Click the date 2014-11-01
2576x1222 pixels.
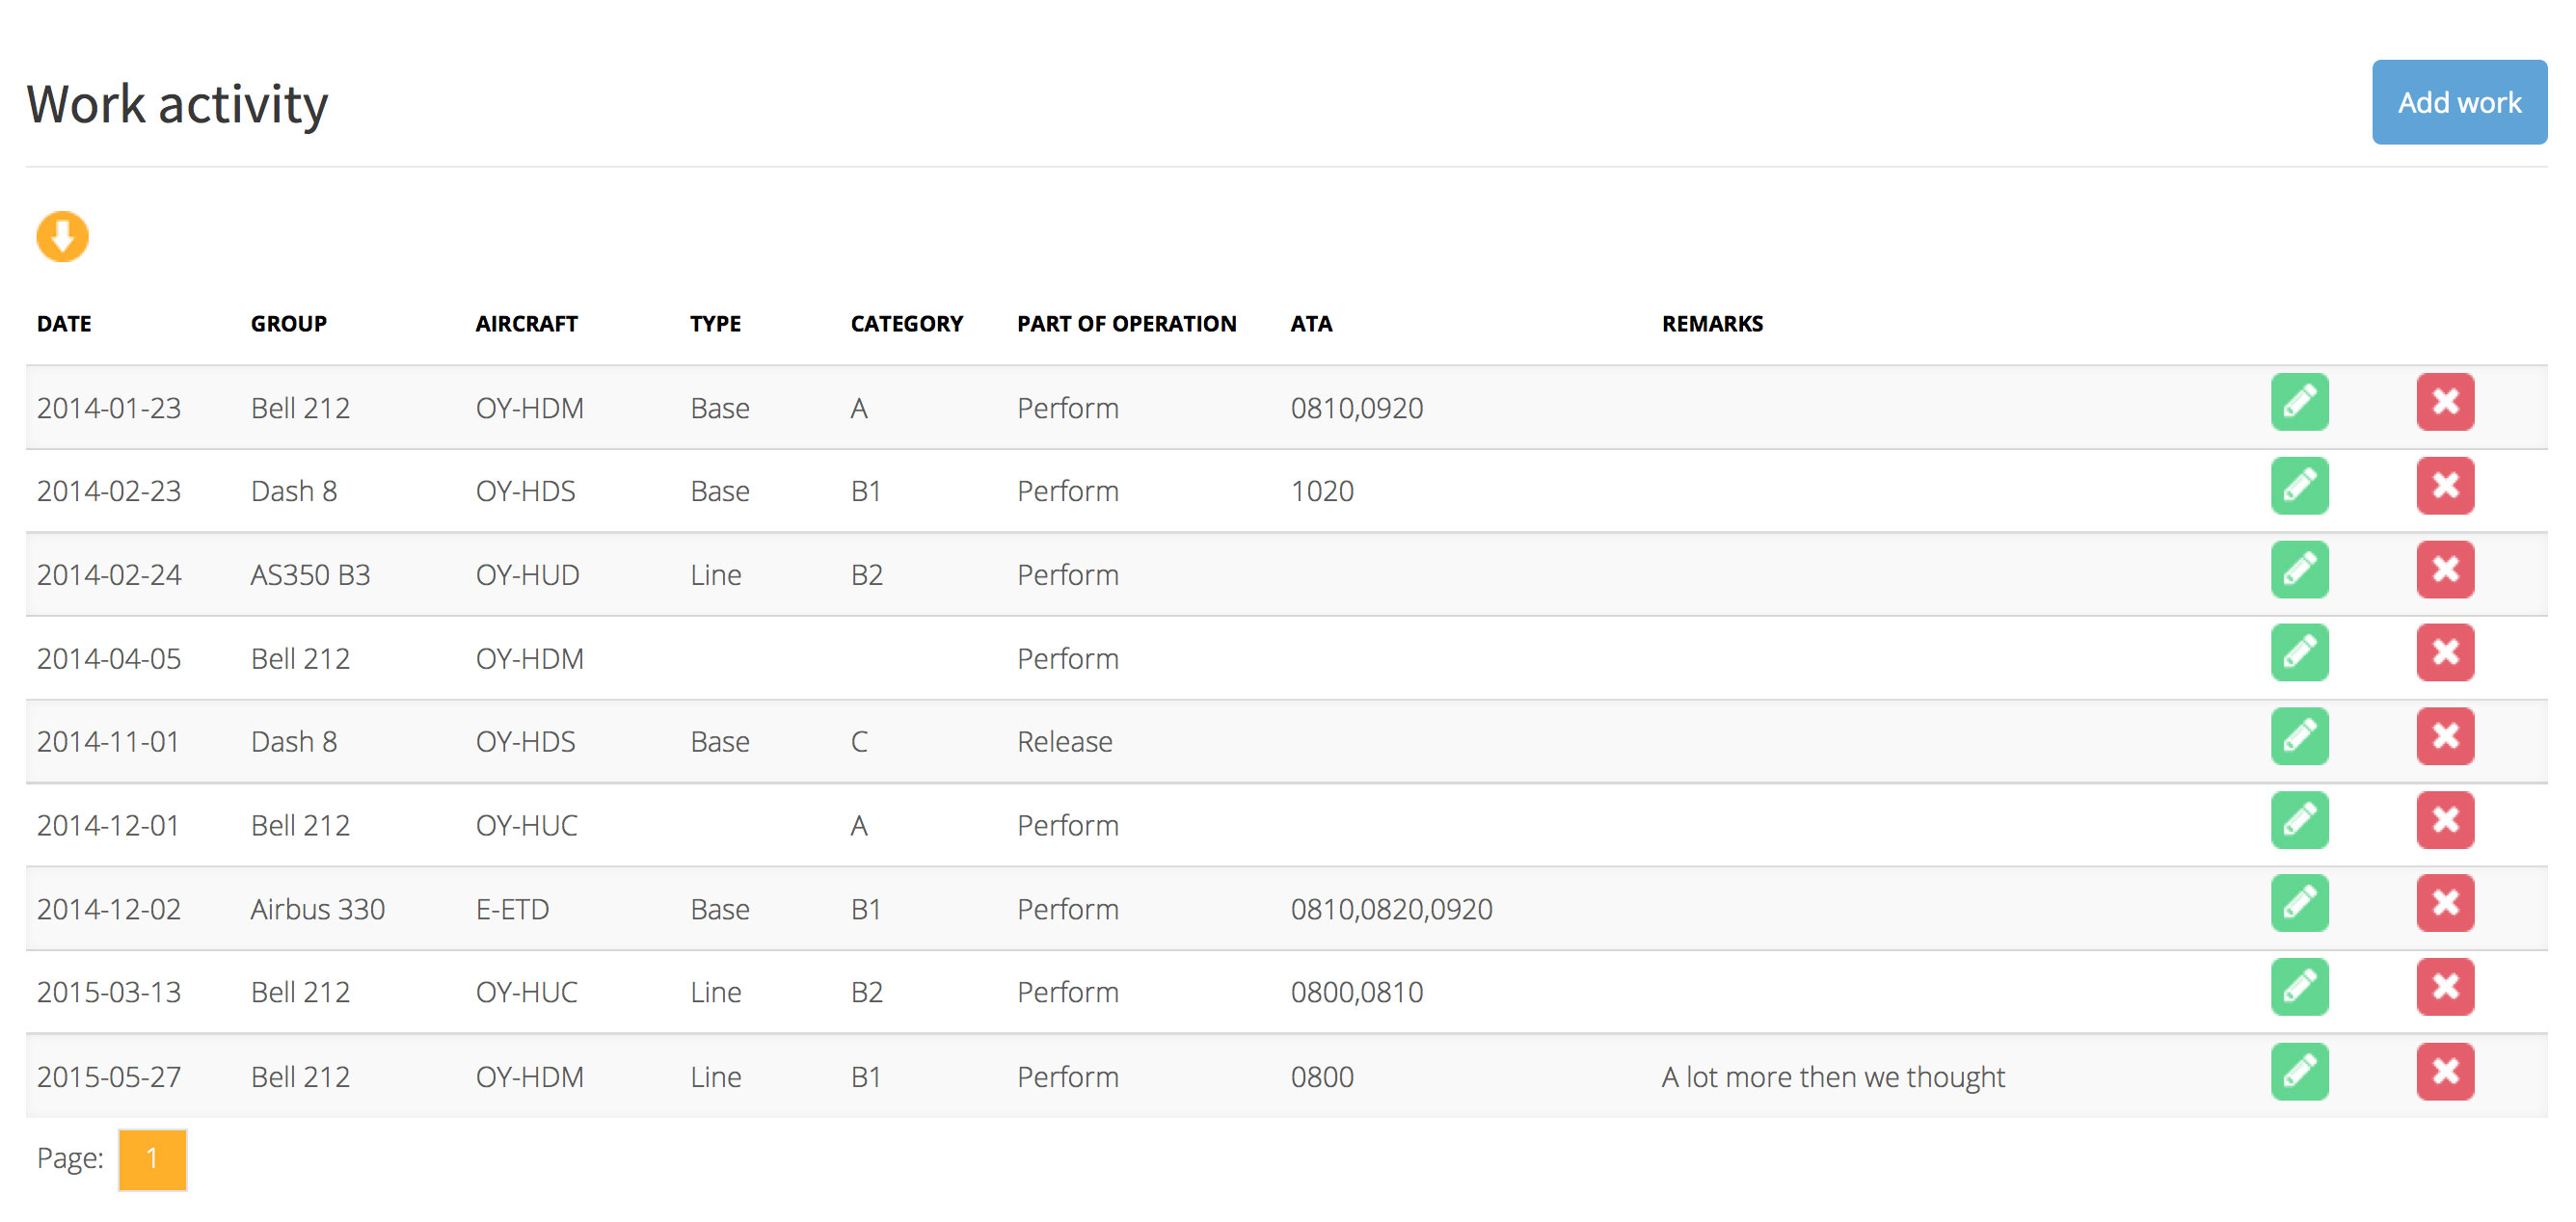coord(108,742)
